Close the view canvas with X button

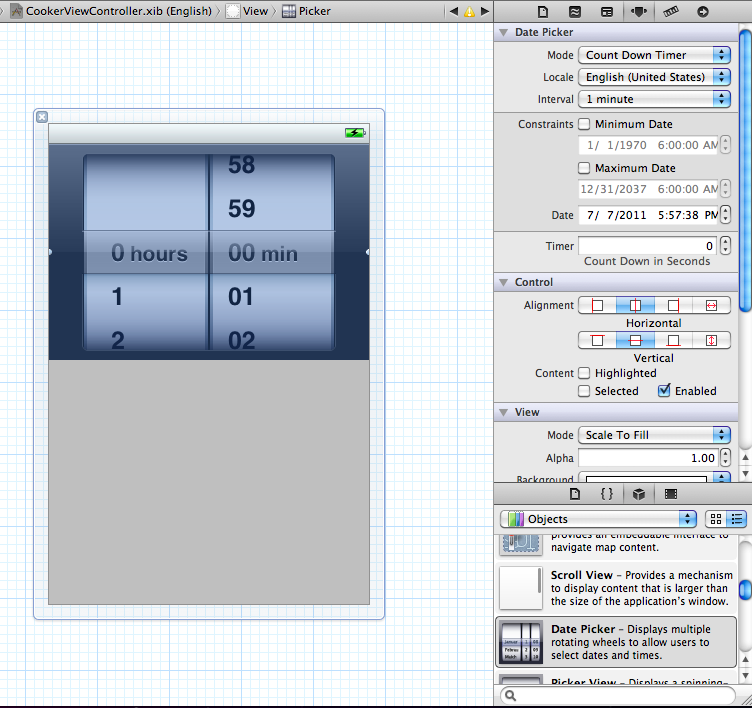pos(42,117)
